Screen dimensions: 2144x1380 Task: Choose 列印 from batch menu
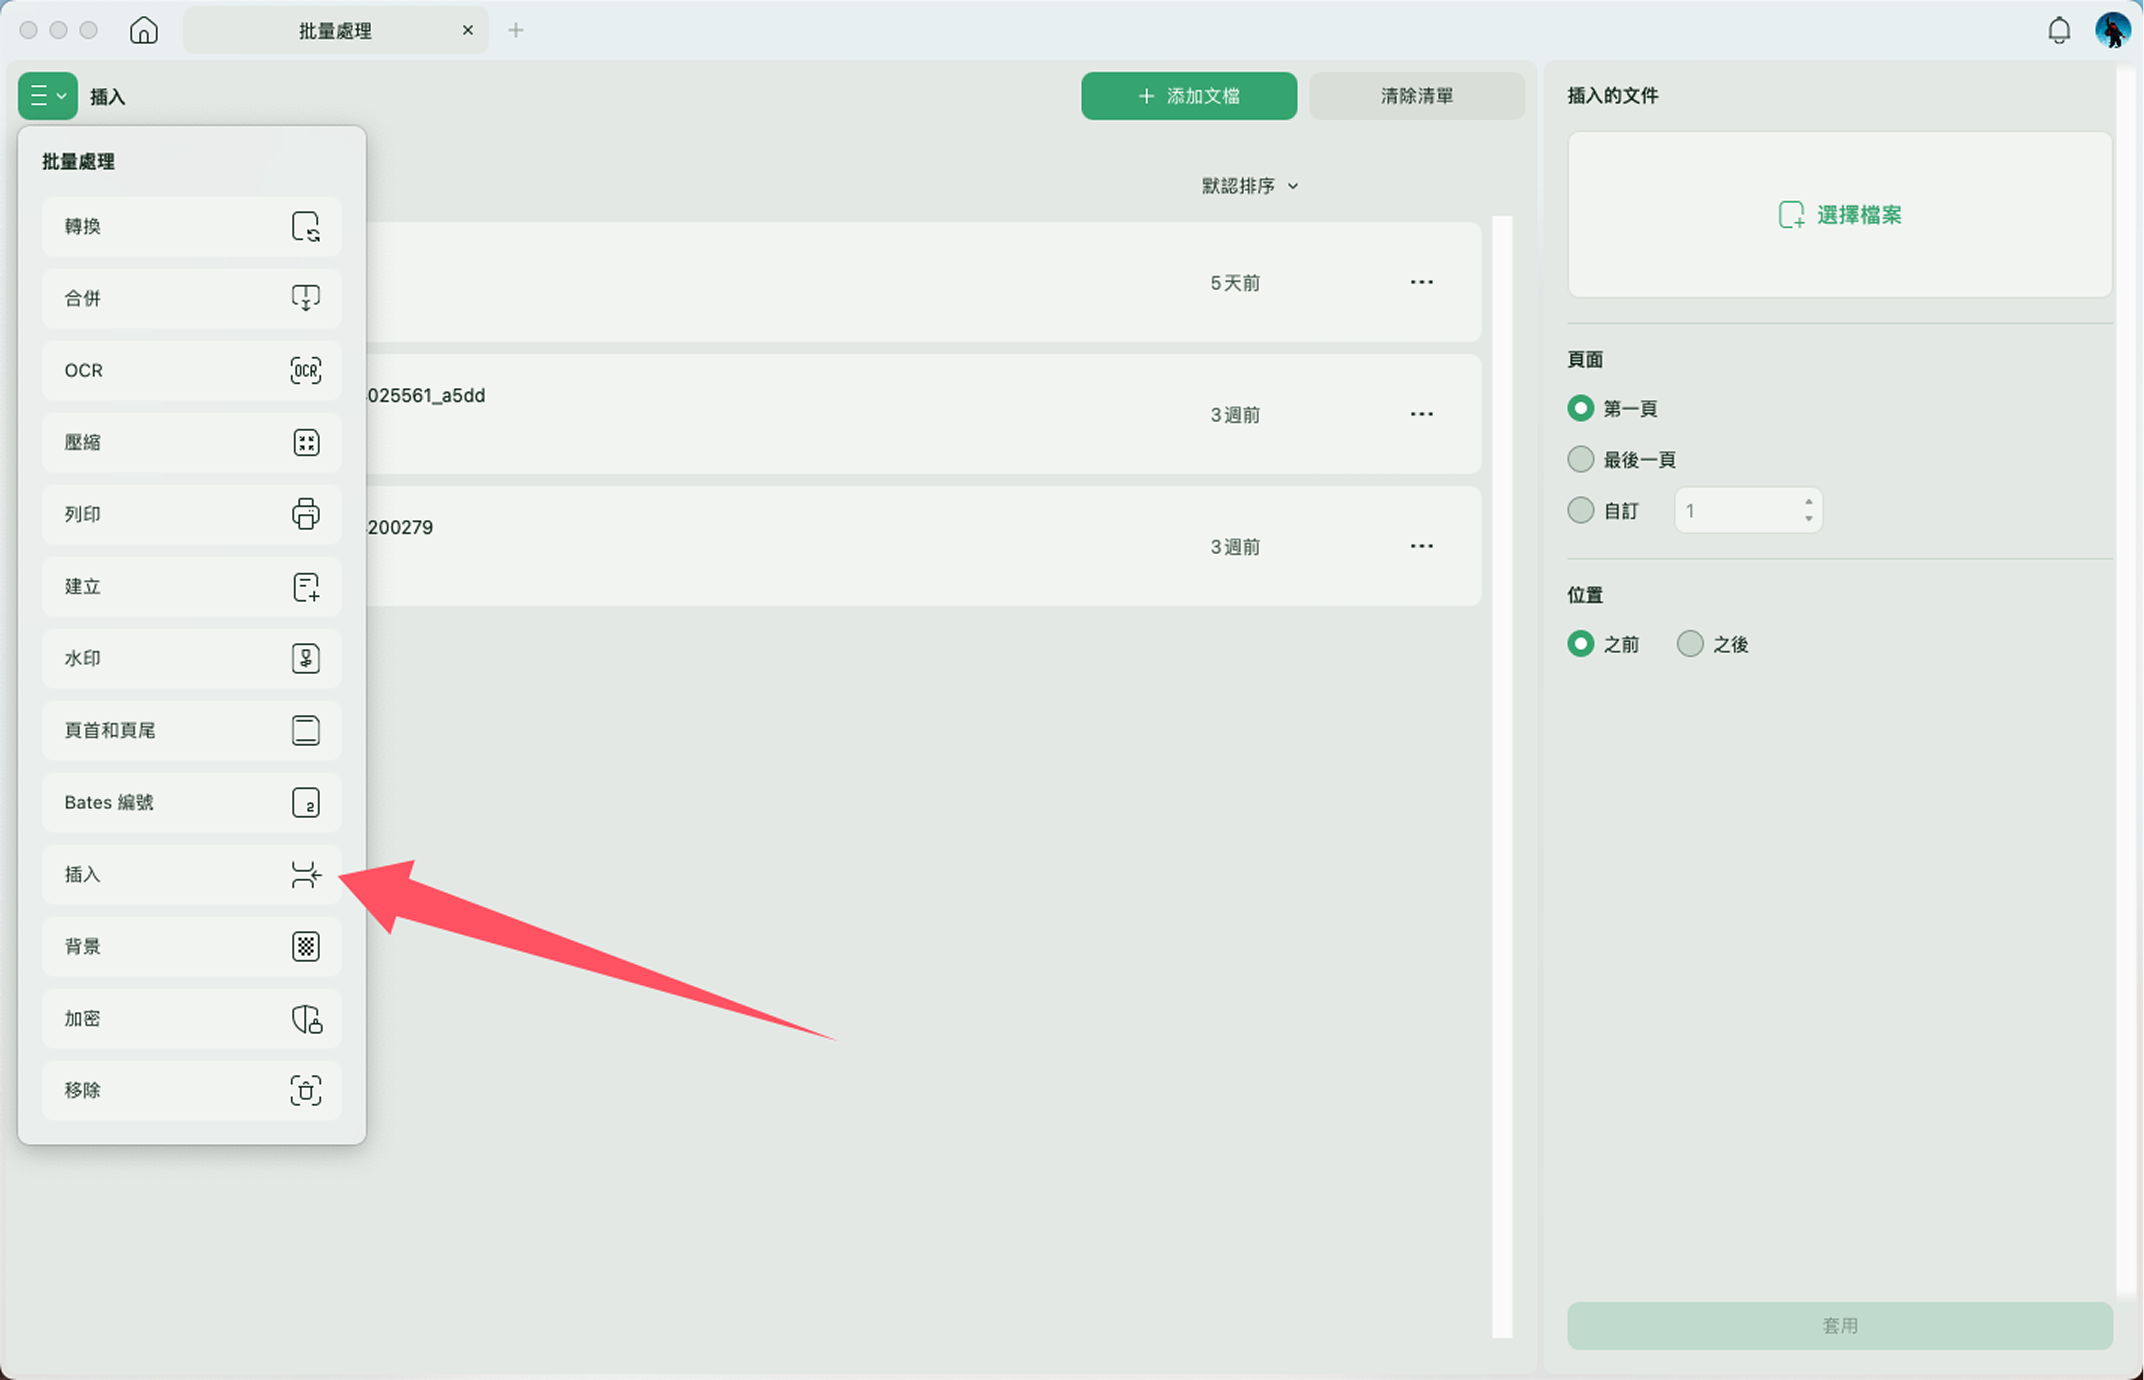click(x=192, y=514)
